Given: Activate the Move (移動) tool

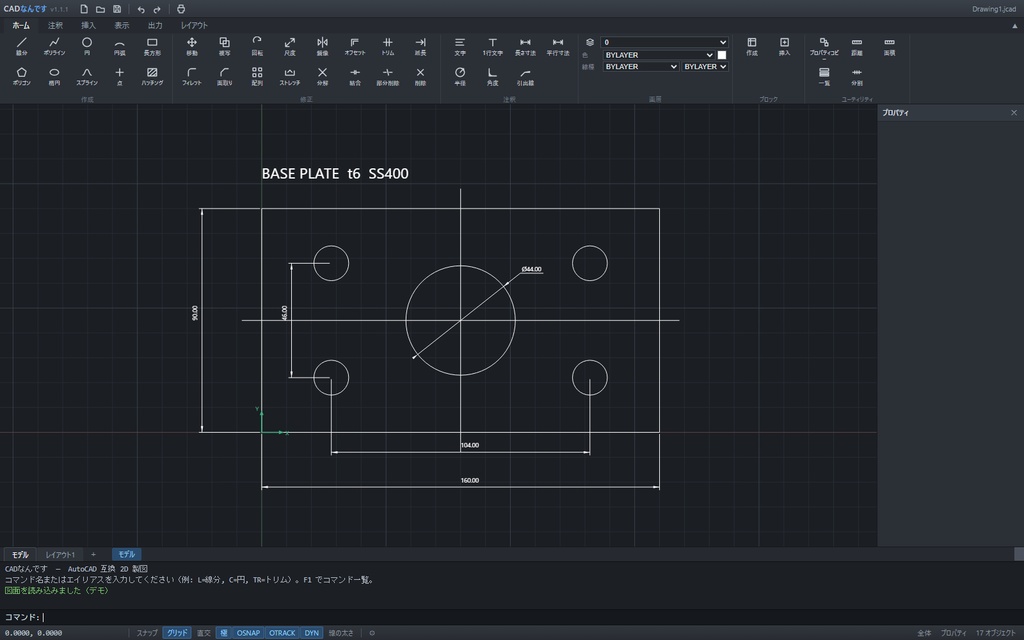Looking at the screenshot, I should point(192,46).
